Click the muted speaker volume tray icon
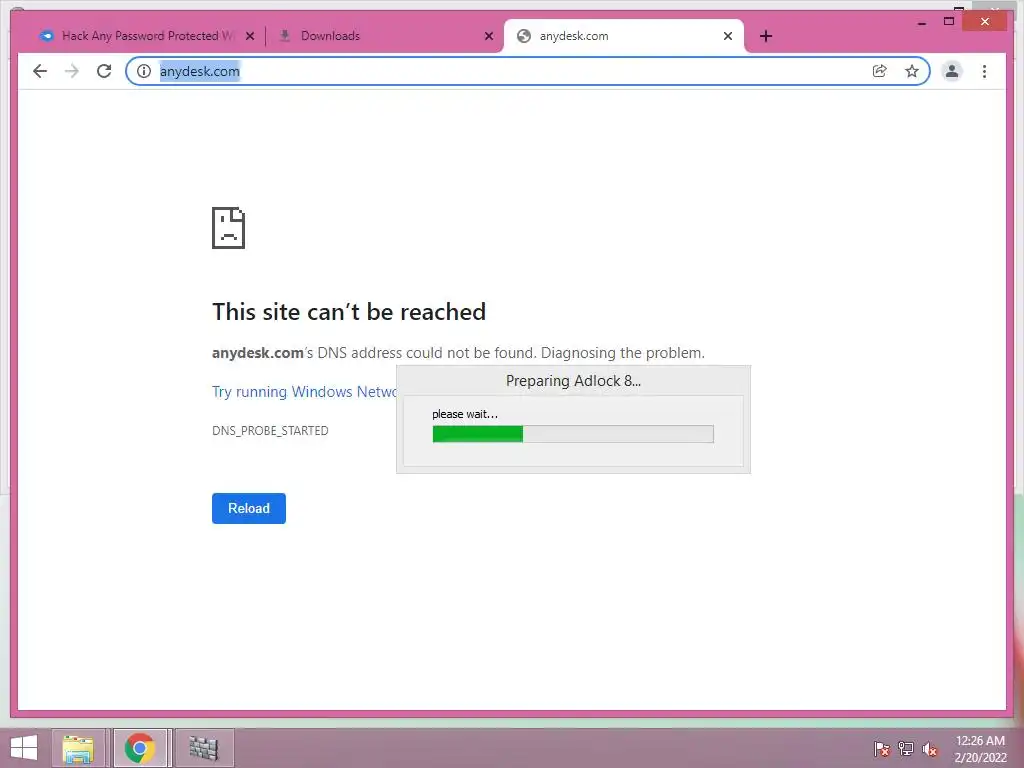 [930, 748]
